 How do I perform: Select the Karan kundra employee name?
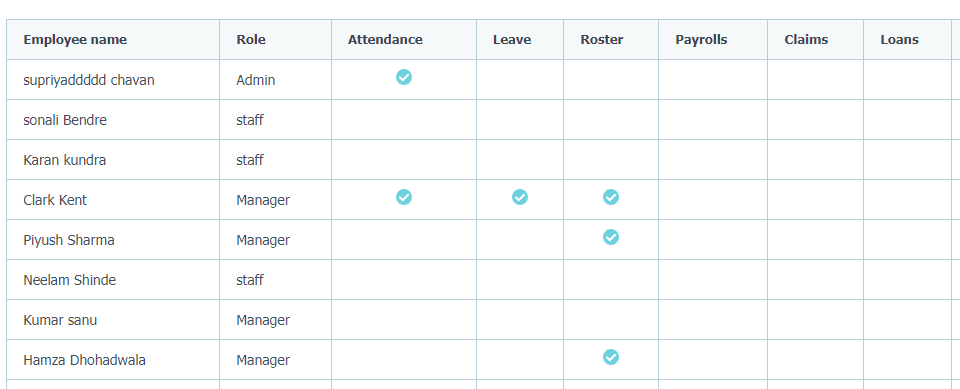pyautogui.click(x=64, y=160)
